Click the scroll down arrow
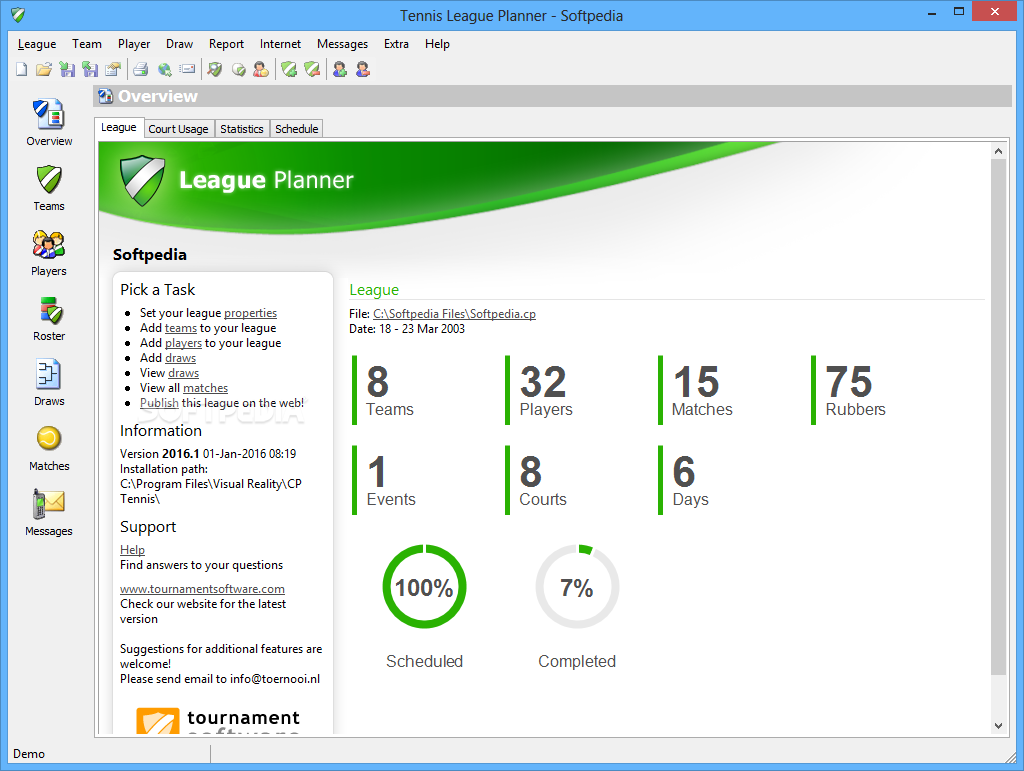The width and height of the screenshot is (1024, 771). click(x=998, y=725)
